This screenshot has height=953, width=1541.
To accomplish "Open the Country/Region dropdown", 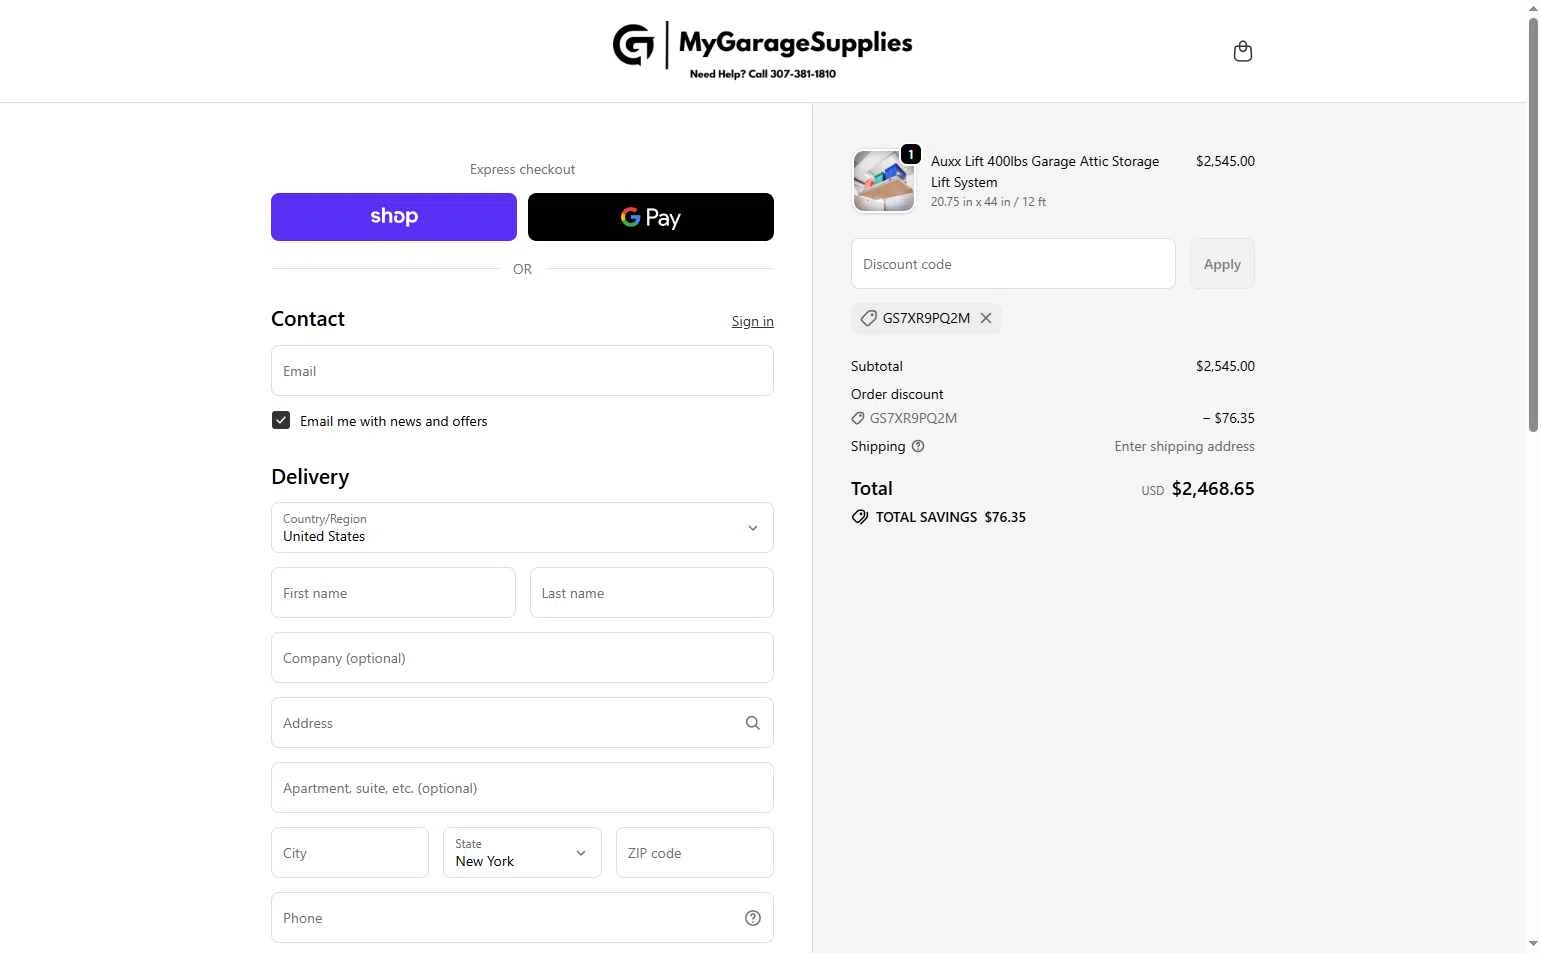I will [522, 528].
